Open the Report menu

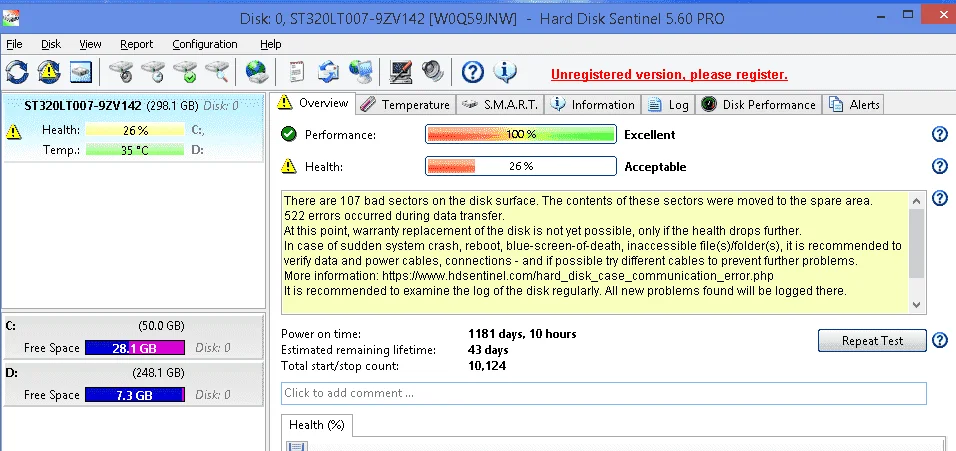pyautogui.click(x=137, y=44)
